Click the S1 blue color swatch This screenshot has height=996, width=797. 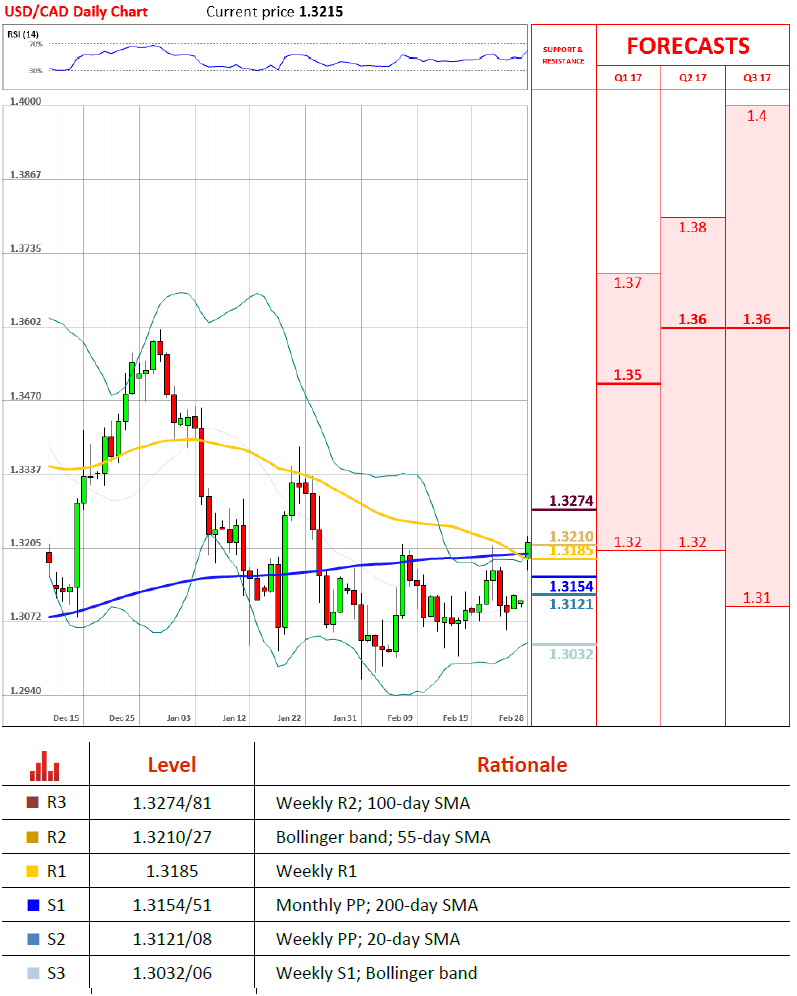[32, 905]
